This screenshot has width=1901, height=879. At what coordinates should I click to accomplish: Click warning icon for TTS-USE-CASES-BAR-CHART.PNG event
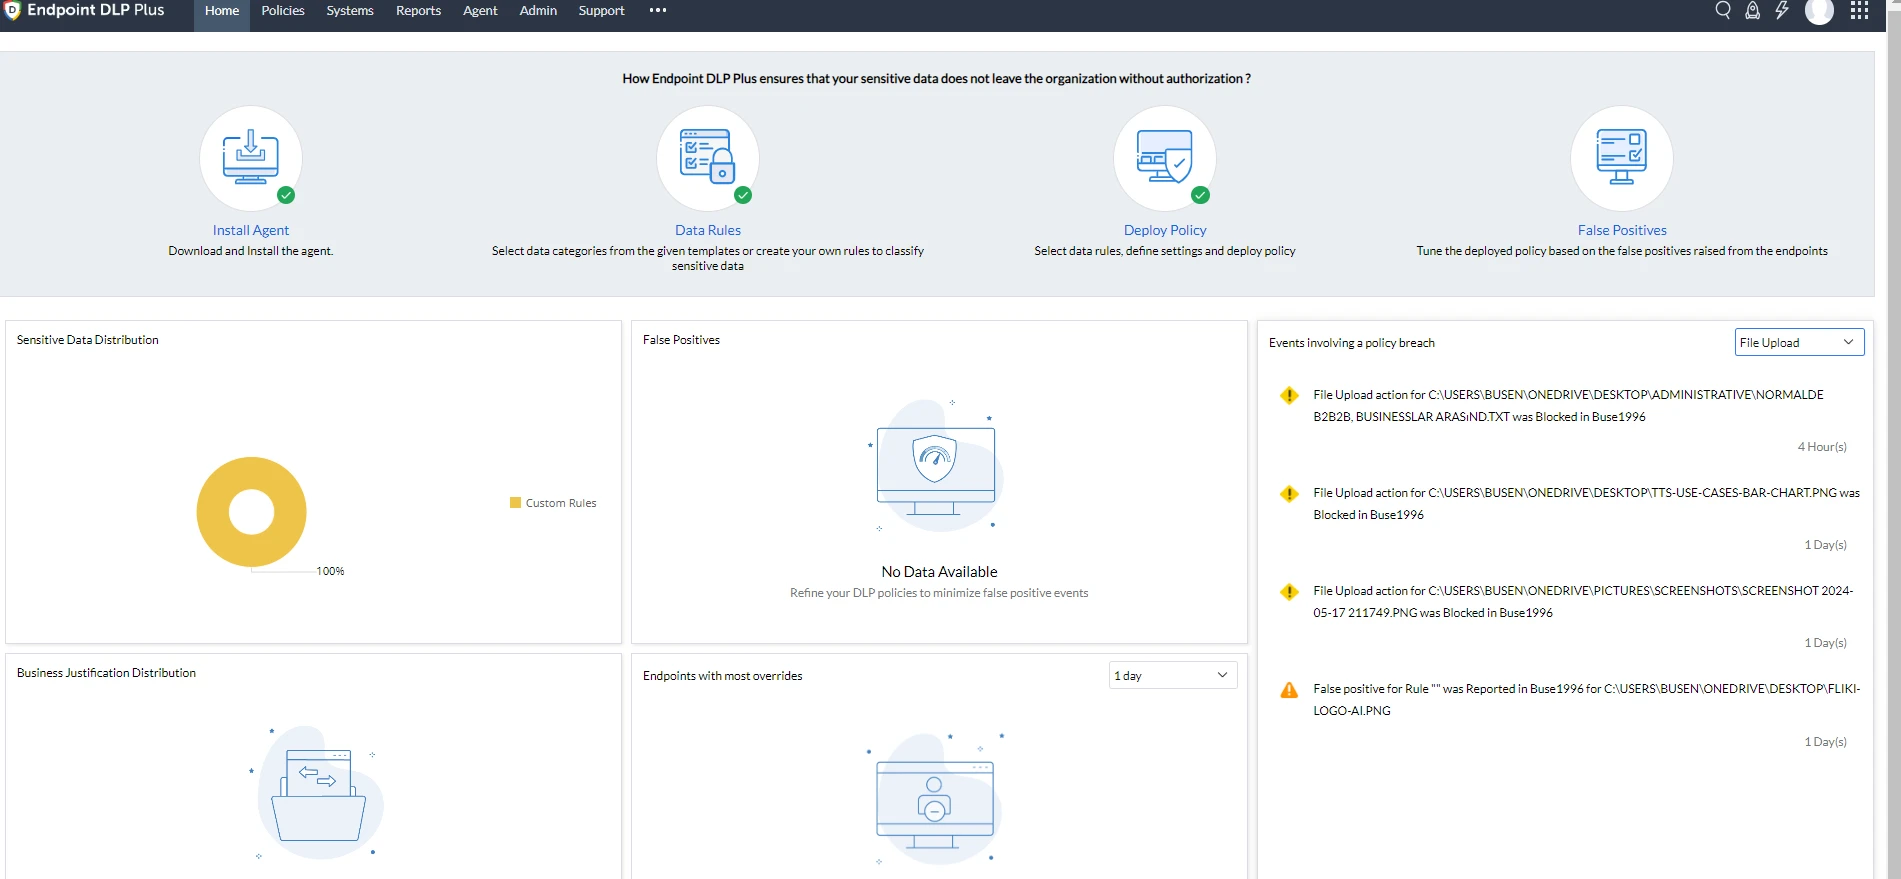tap(1289, 493)
